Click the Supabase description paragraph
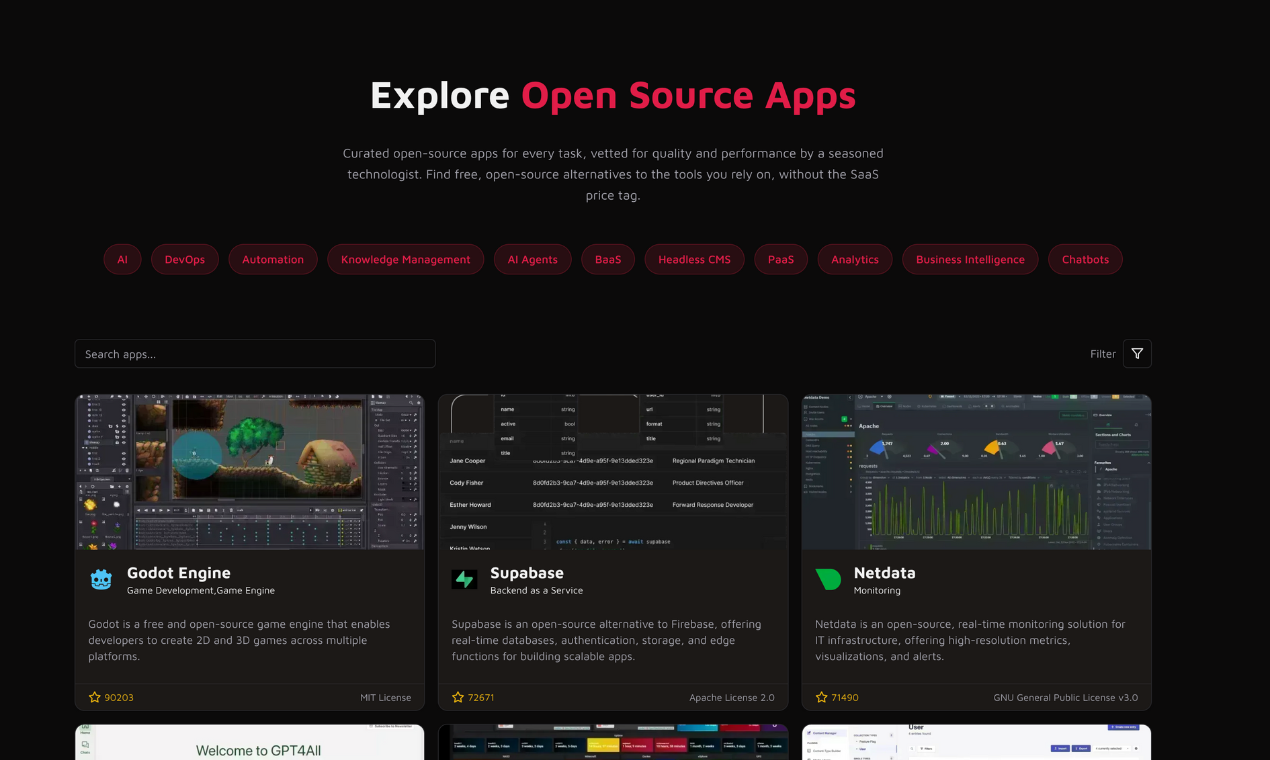Screen dimensions: 1270x760 click(606, 640)
